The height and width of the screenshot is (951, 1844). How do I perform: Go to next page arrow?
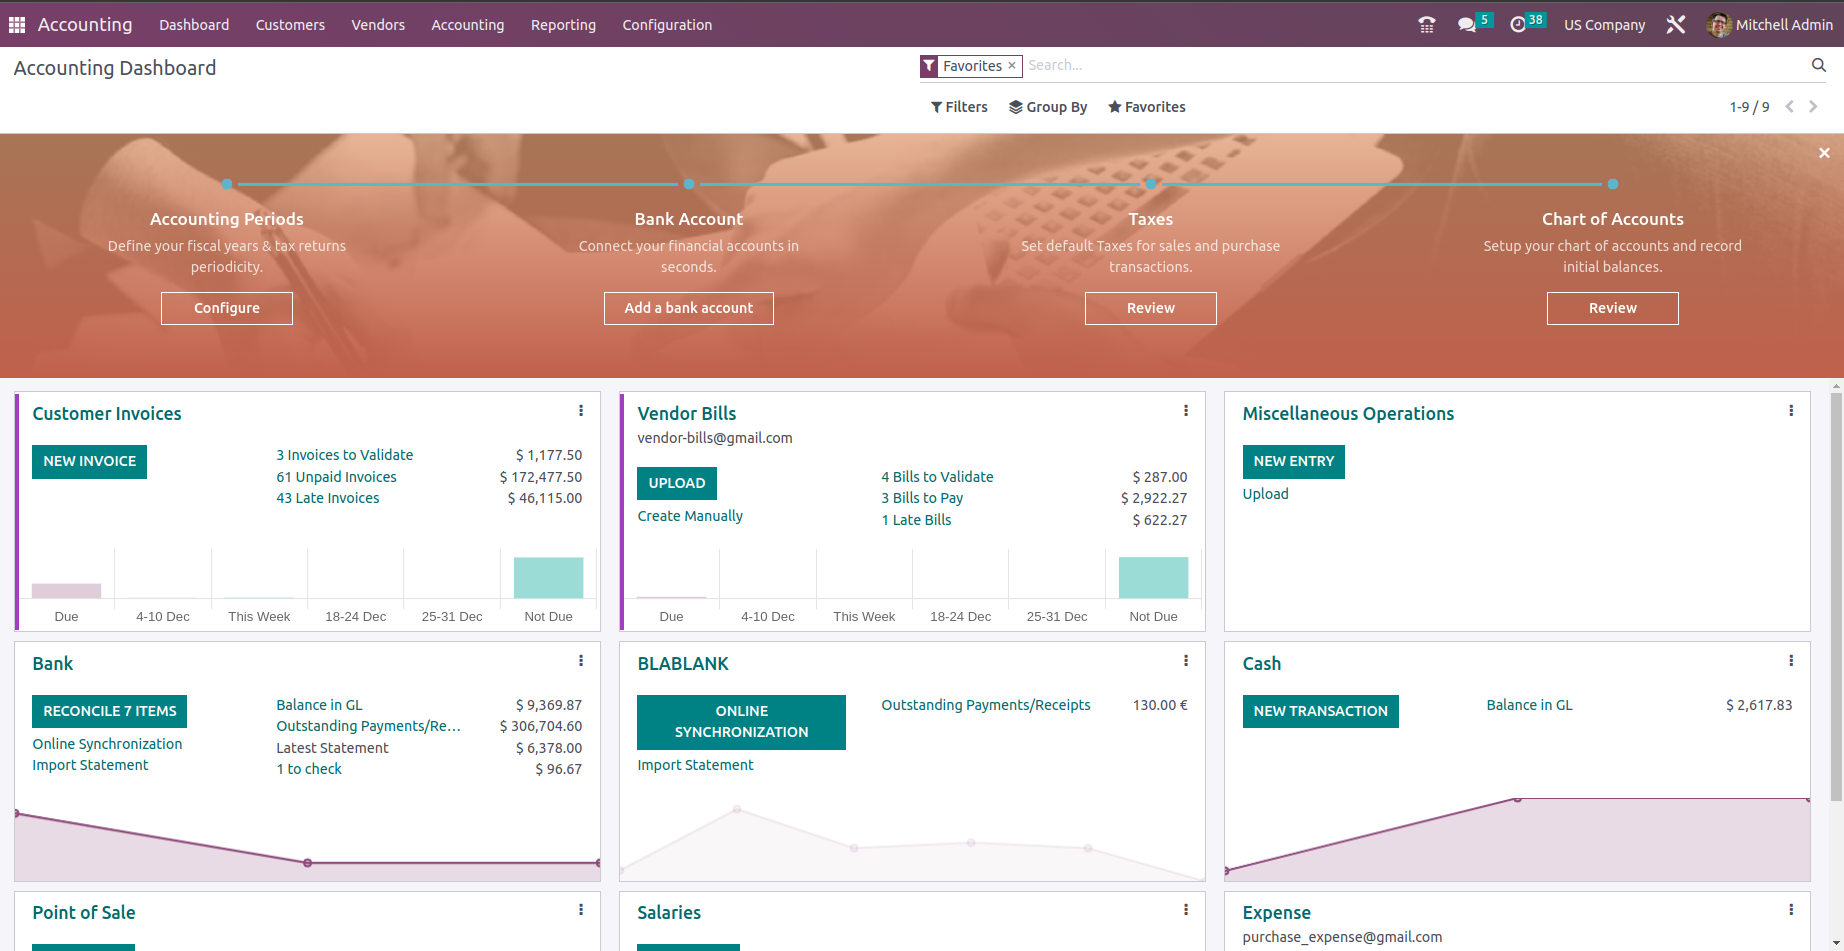coord(1813,107)
